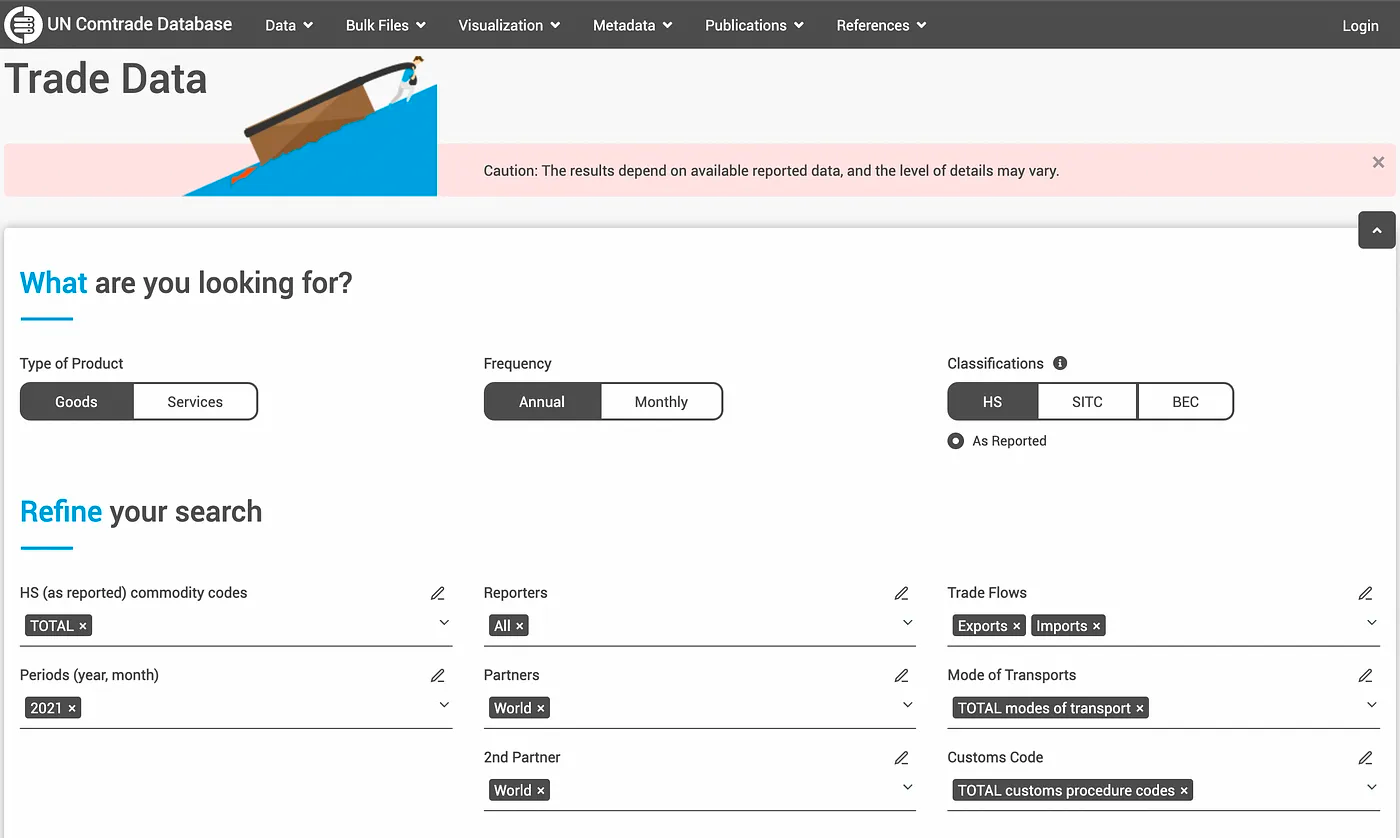Click the UN Comtrade Database logo icon
1400x838 pixels.
(23, 25)
